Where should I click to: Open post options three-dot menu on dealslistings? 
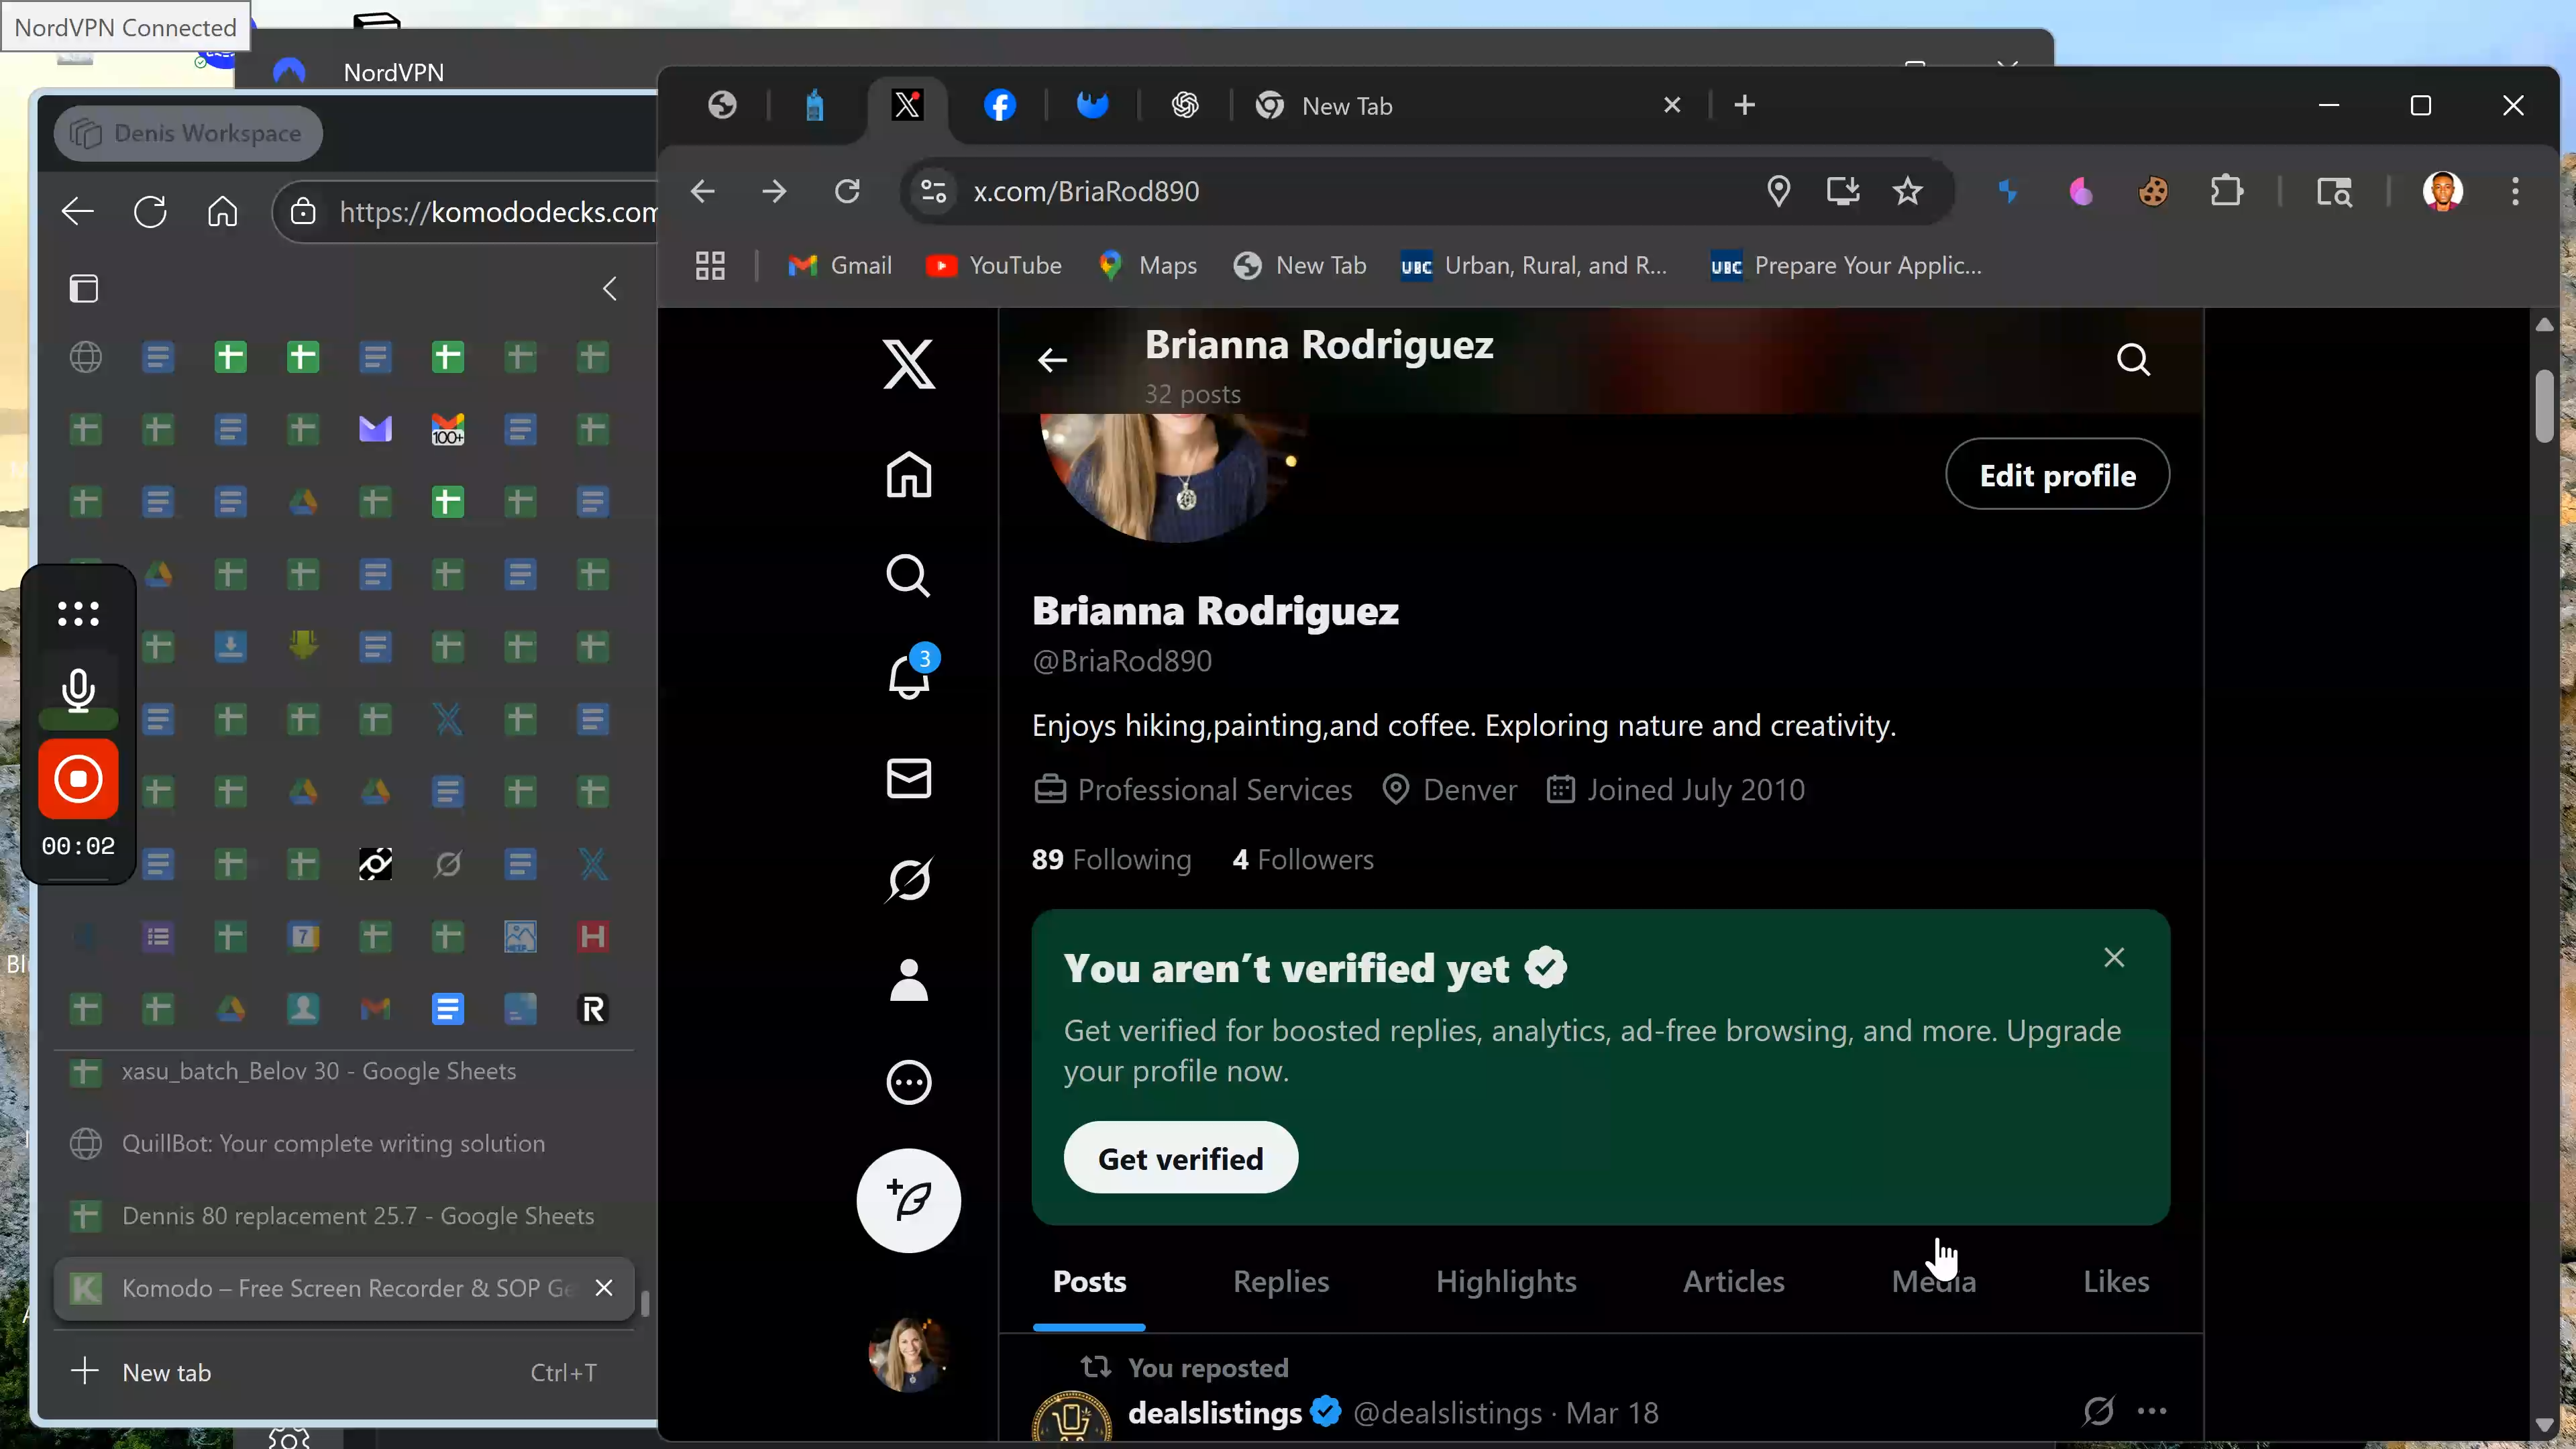[2151, 1411]
